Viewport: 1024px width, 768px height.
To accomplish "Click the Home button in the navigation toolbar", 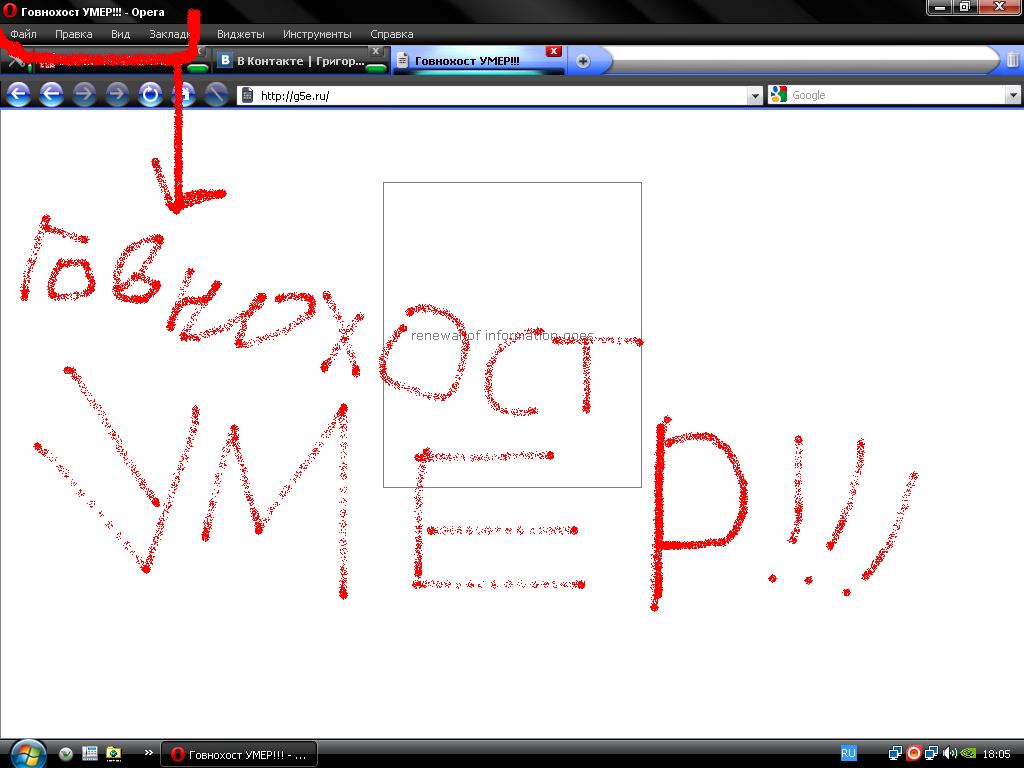I will click(x=183, y=94).
